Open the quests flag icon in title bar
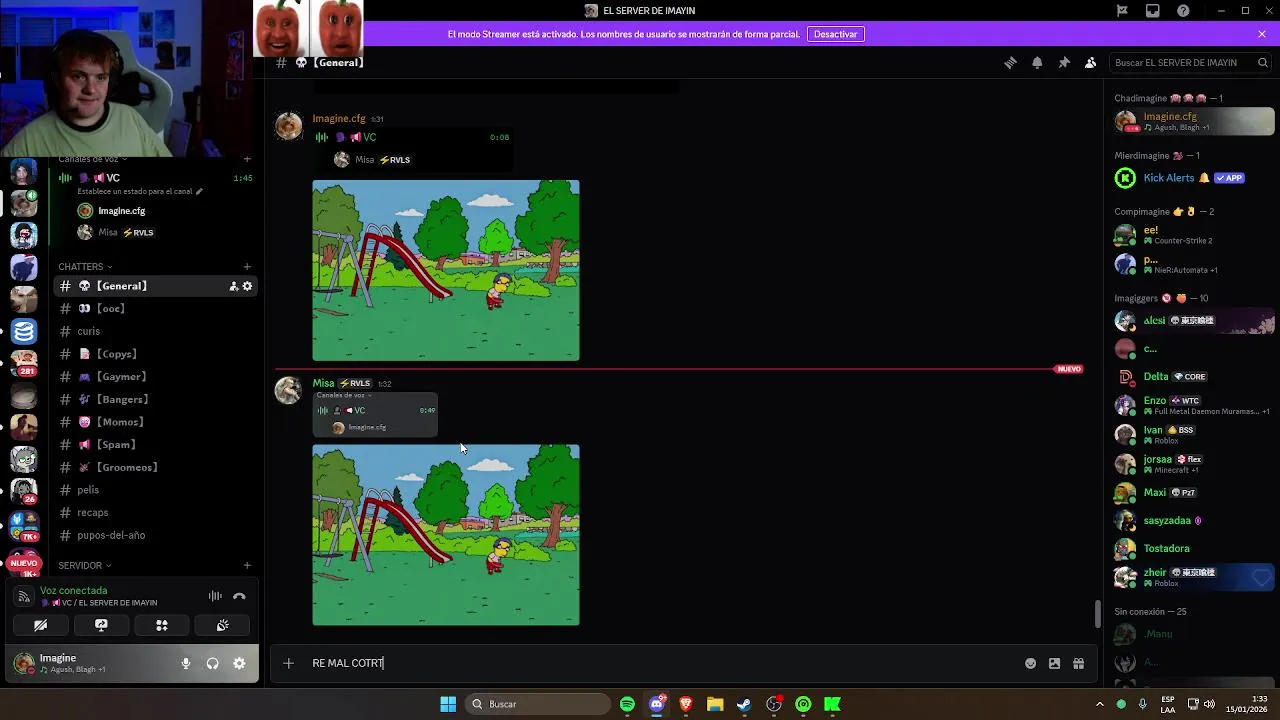This screenshot has width=1280, height=720. 1122,10
